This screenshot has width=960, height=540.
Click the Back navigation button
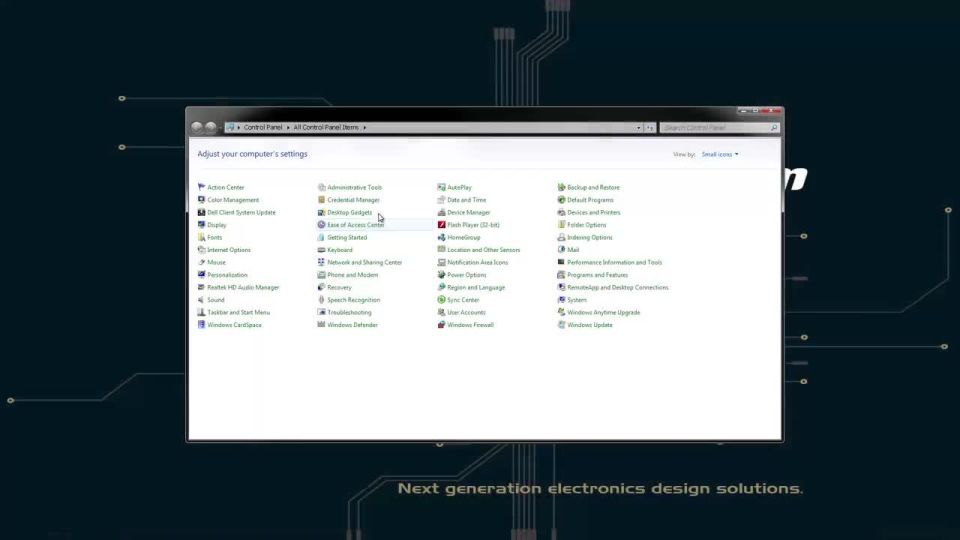197,127
